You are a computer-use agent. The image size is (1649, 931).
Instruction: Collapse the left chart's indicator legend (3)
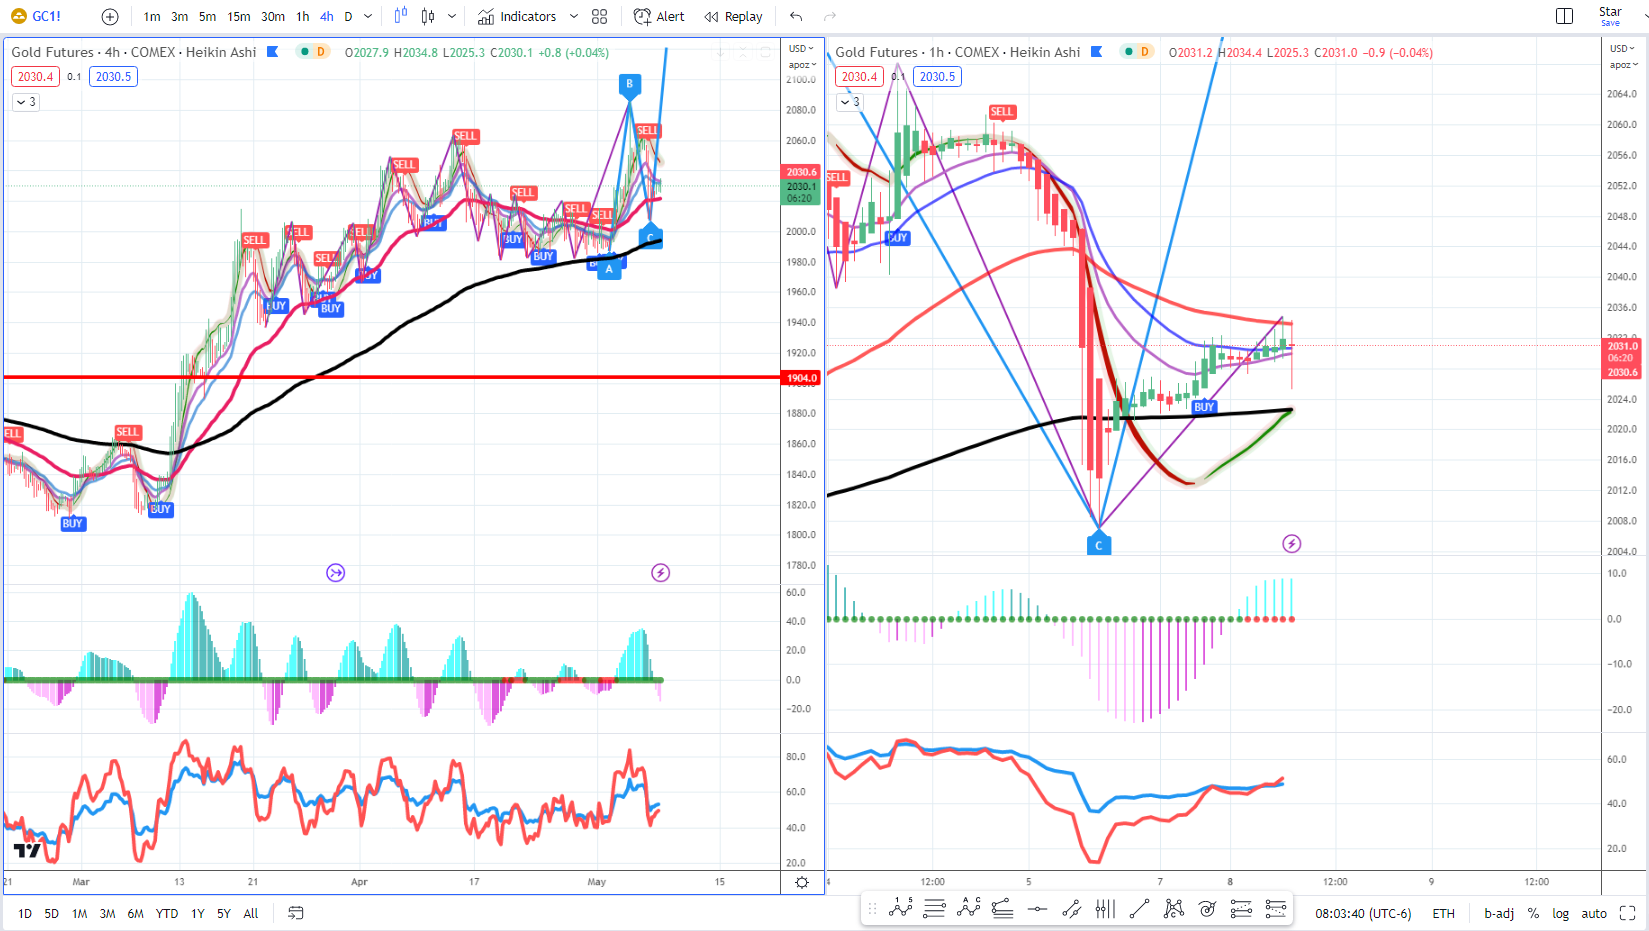point(26,102)
